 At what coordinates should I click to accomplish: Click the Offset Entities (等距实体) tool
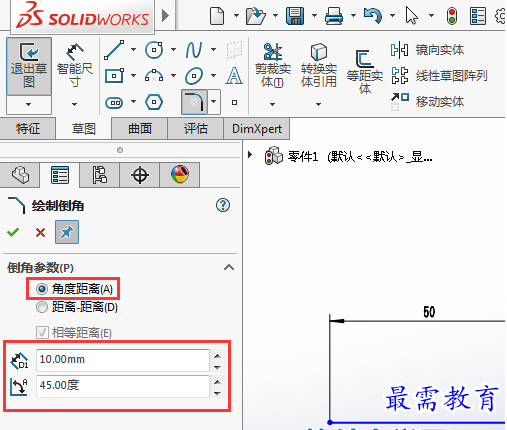(x=365, y=72)
